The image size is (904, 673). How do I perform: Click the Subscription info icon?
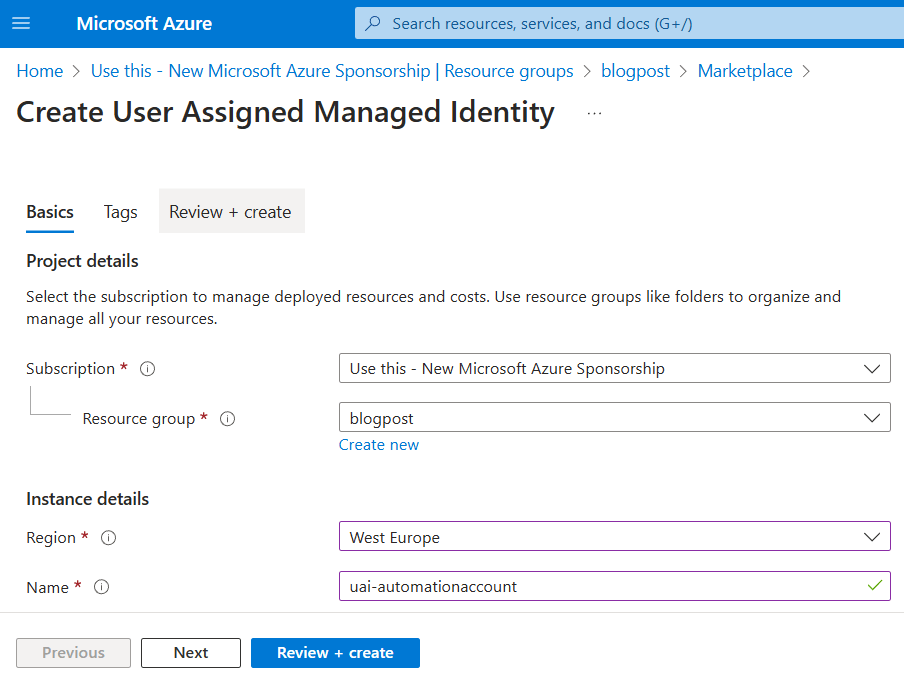tap(148, 369)
